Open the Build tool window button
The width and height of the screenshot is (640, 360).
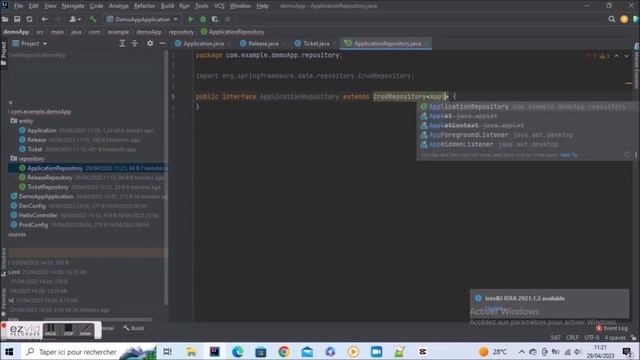click(134, 328)
